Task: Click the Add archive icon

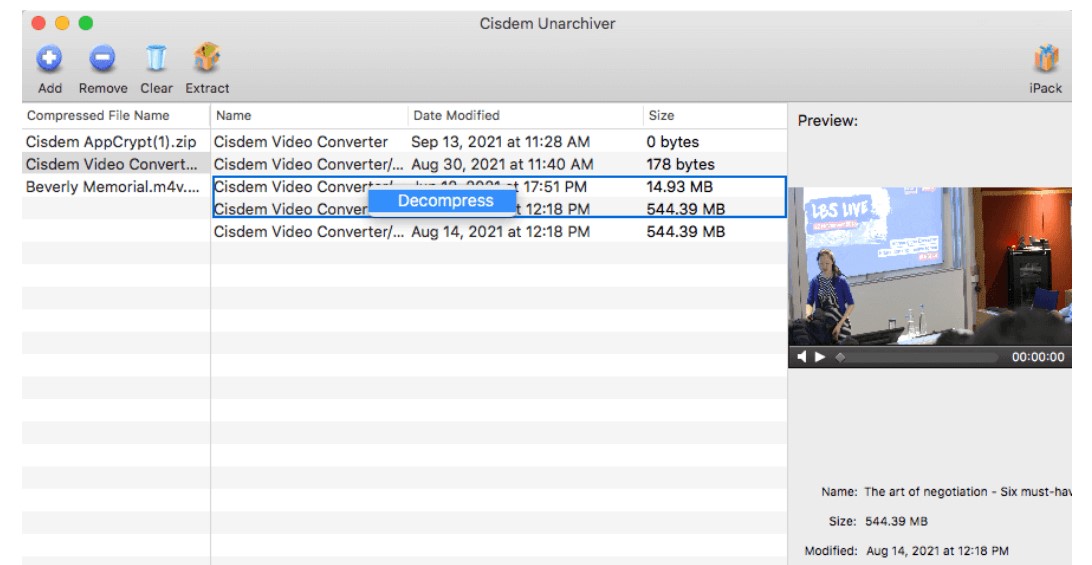Action: click(49, 59)
